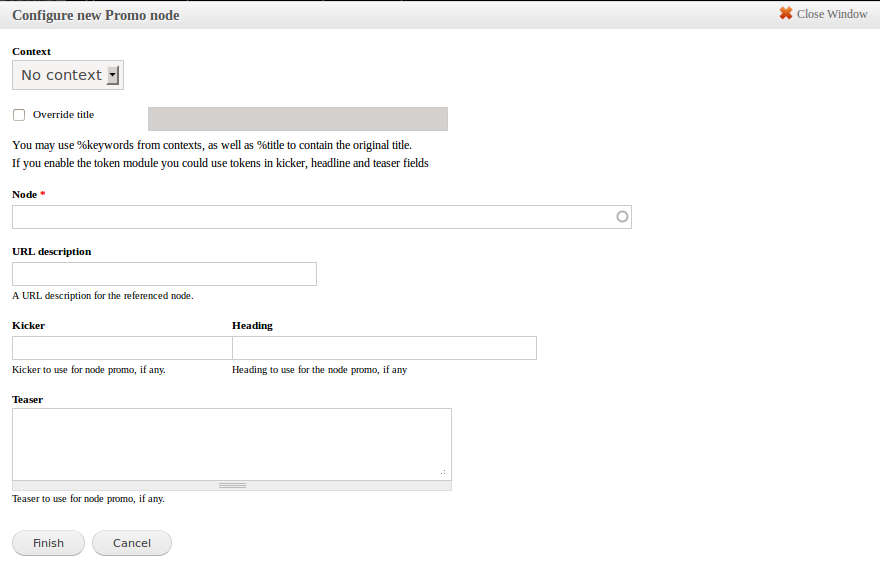Click the Teaser textarea corner resize handle

(x=443, y=471)
